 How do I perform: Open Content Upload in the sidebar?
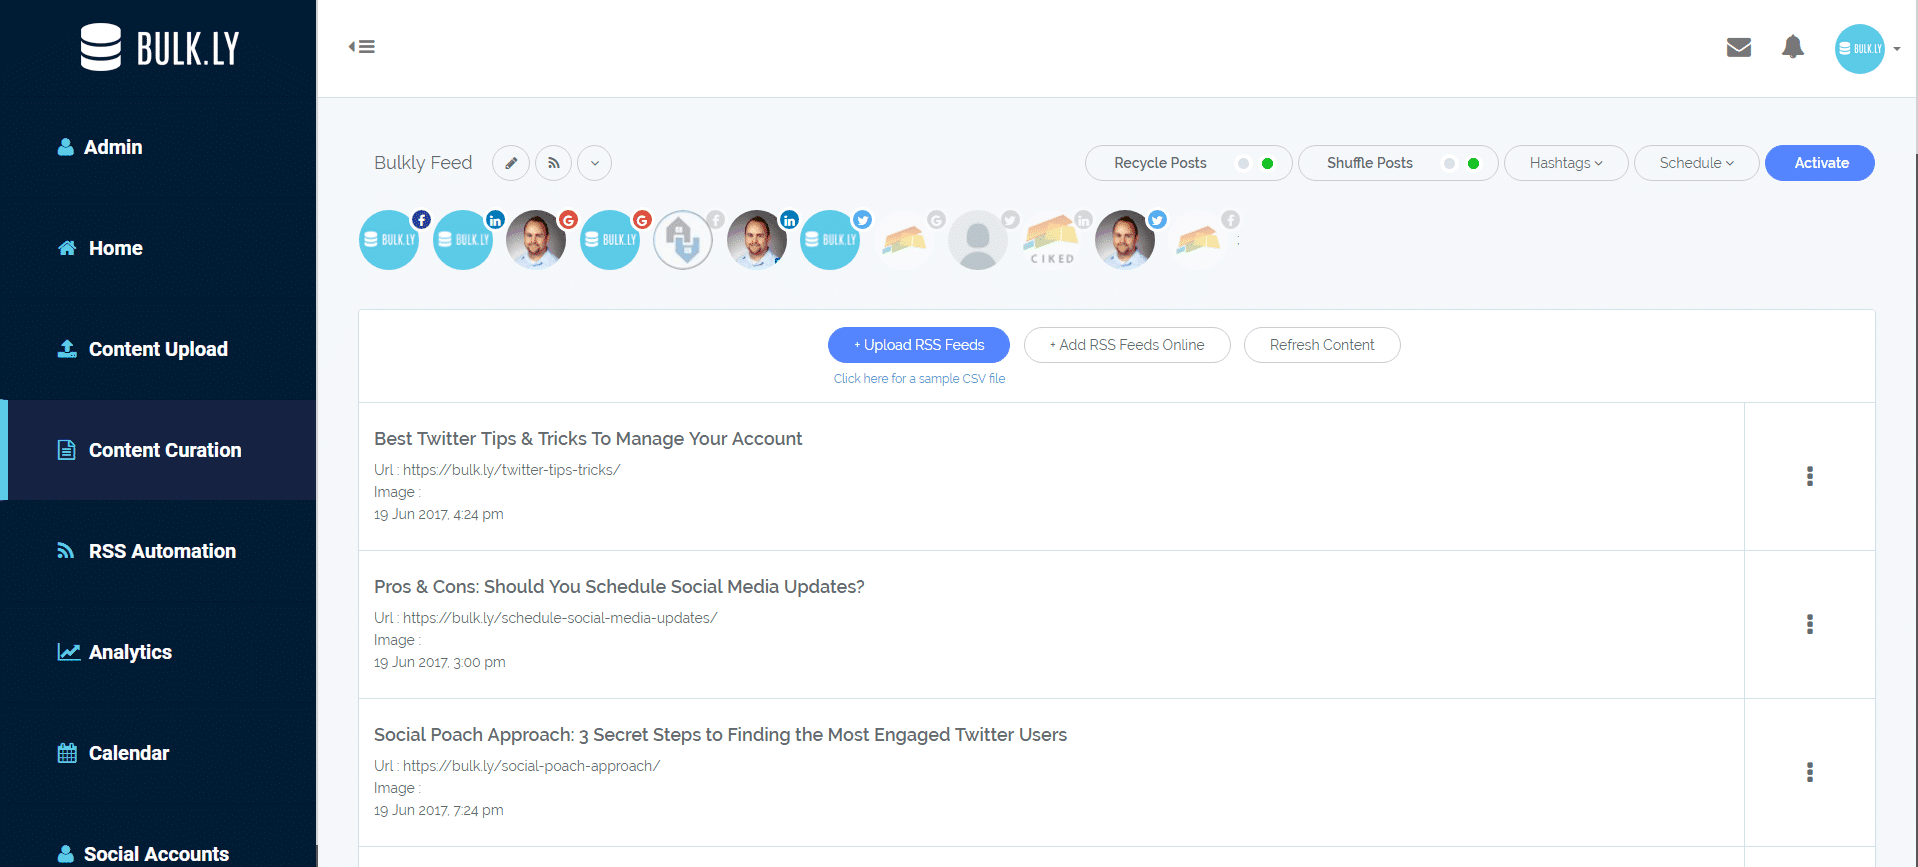(158, 349)
